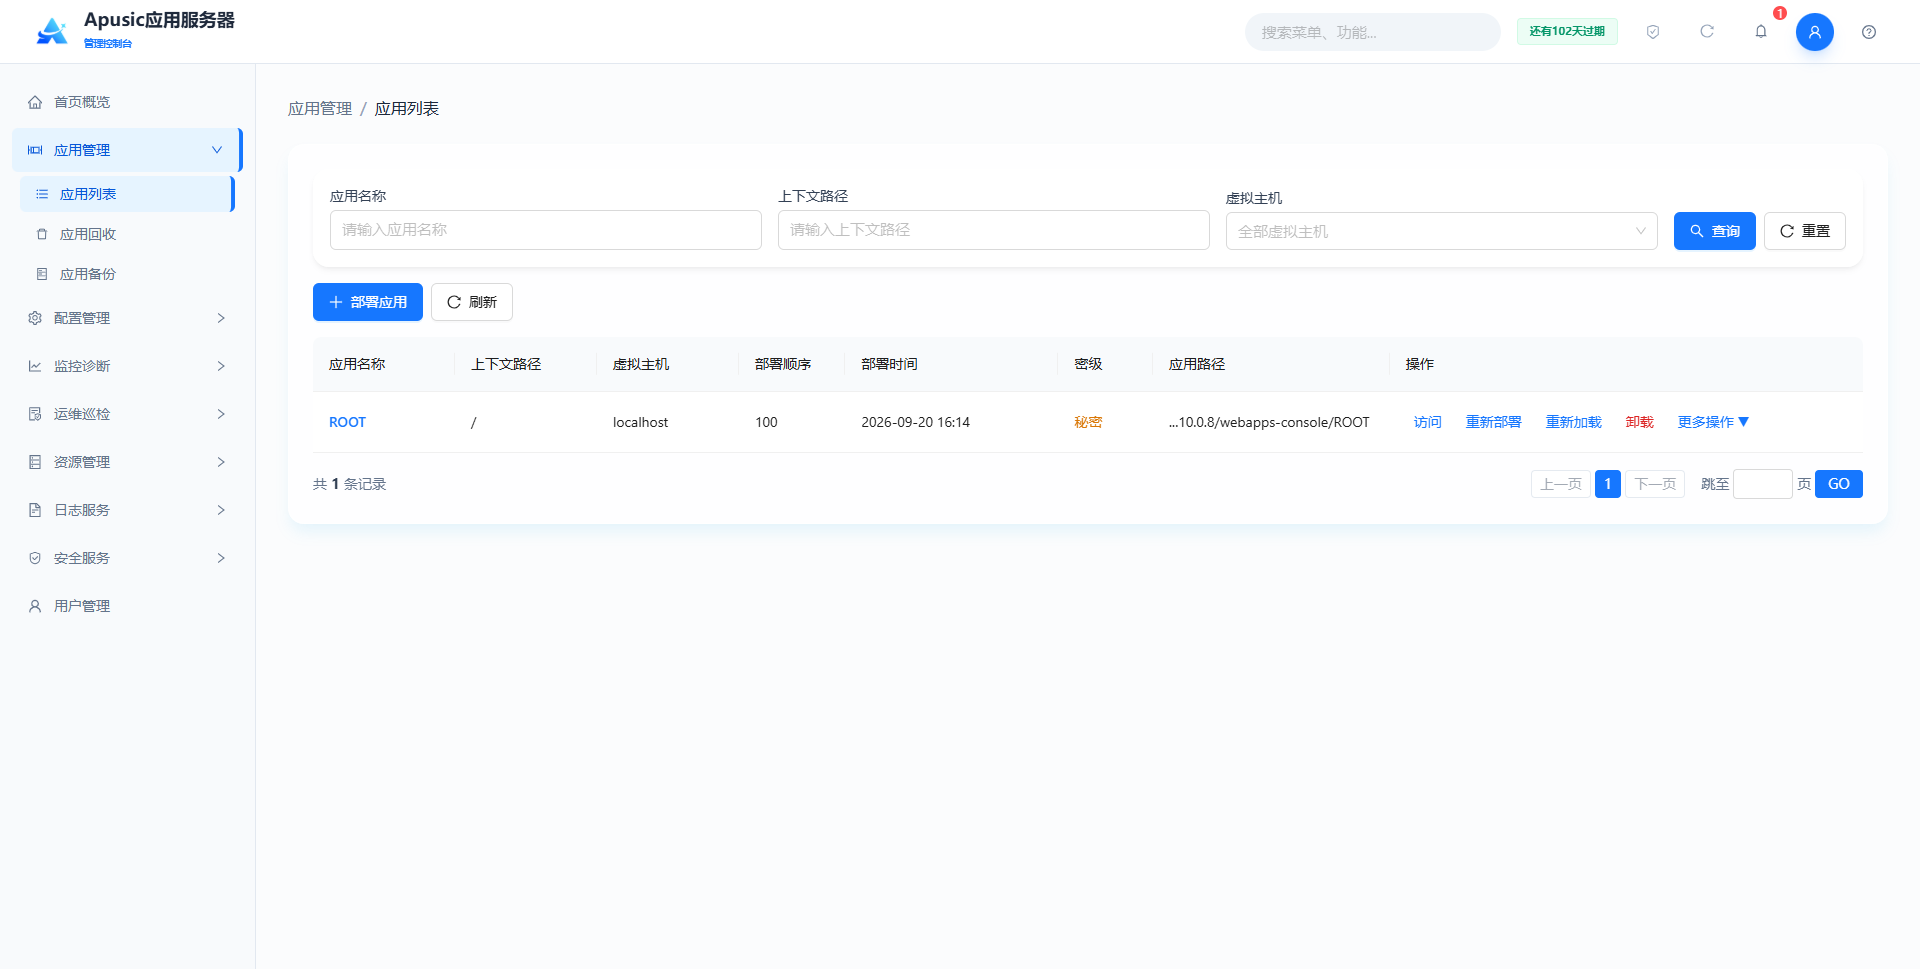The height and width of the screenshot is (969, 1920).
Task: Expand the 监控诊断 menu
Action: [128, 366]
